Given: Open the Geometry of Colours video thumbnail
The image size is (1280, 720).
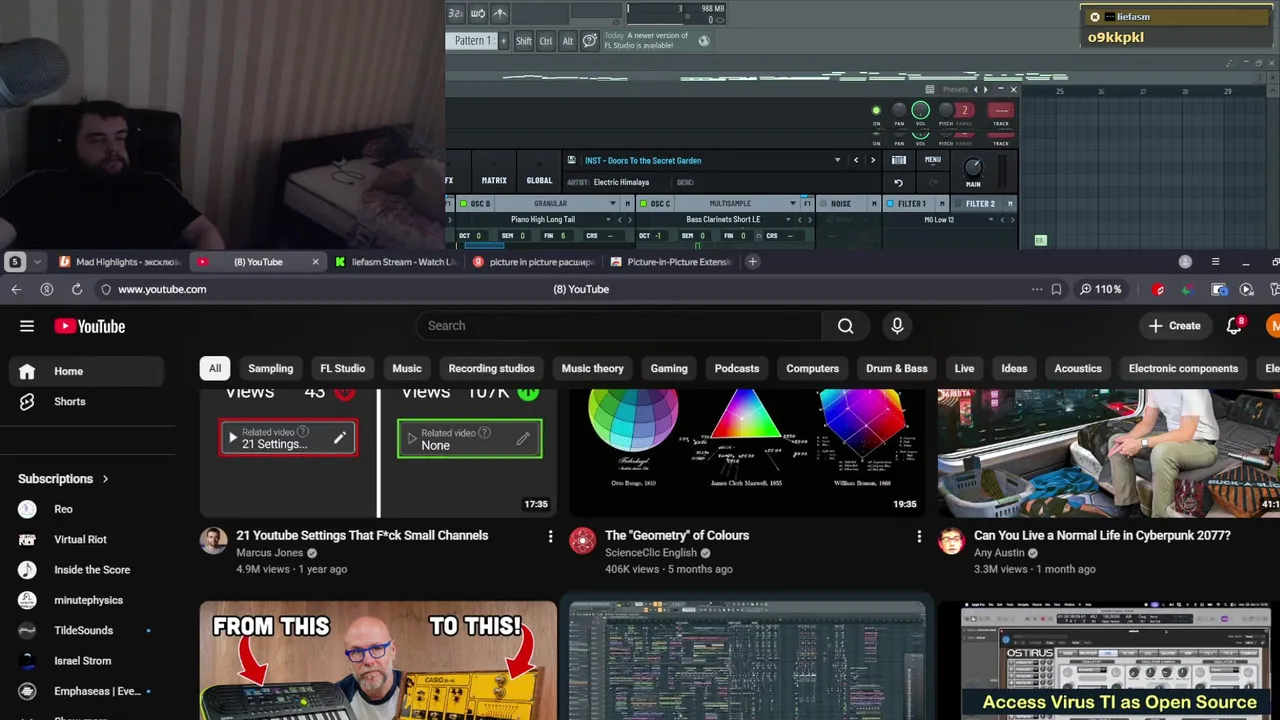Looking at the screenshot, I should point(747,453).
